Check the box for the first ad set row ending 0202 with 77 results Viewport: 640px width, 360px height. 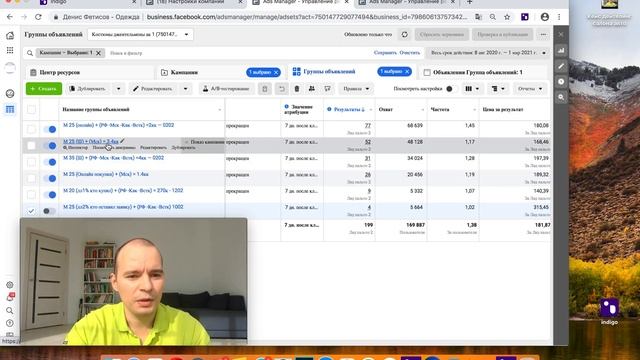pyautogui.click(x=31, y=129)
